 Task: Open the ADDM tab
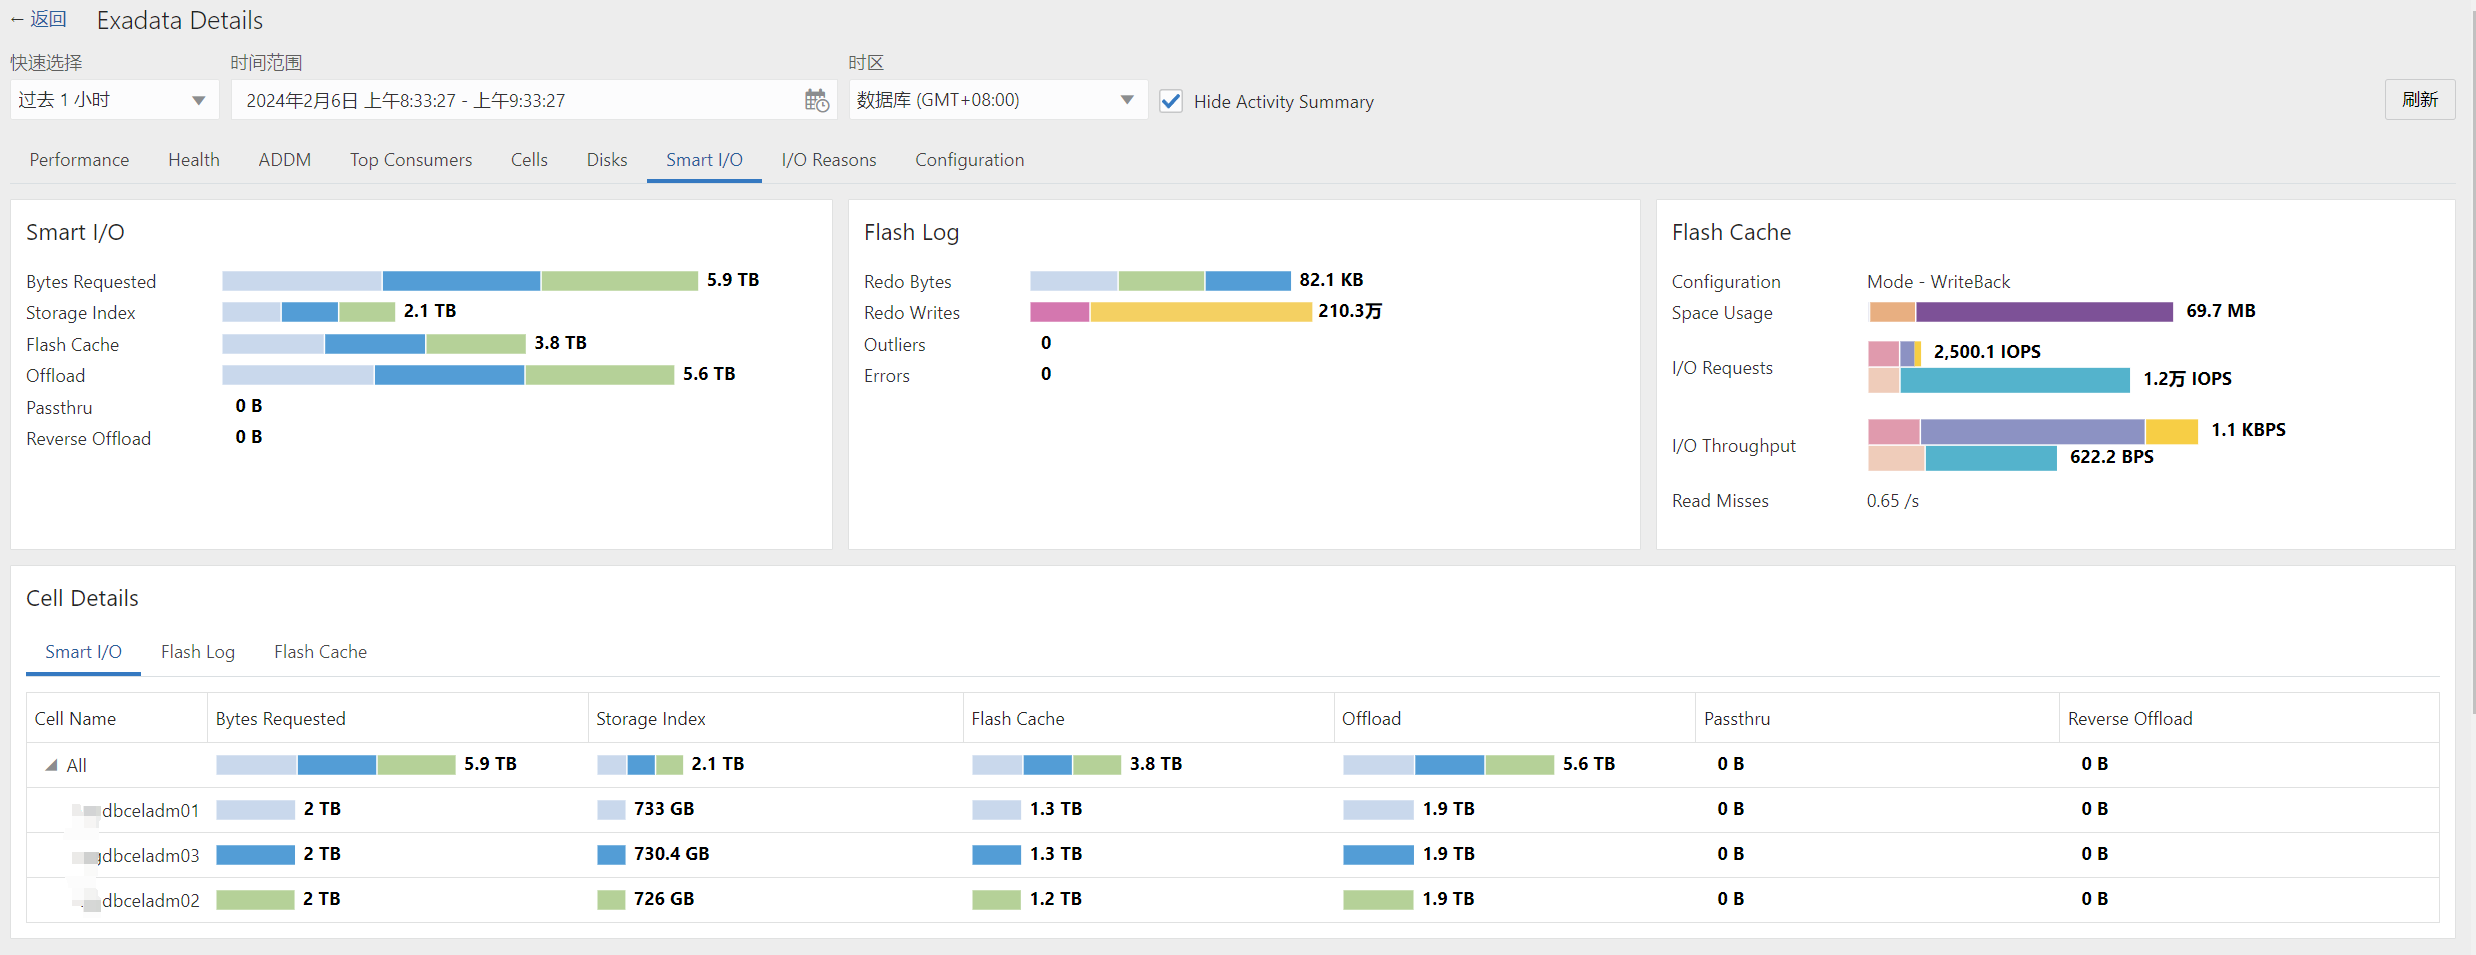tap(284, 160)
